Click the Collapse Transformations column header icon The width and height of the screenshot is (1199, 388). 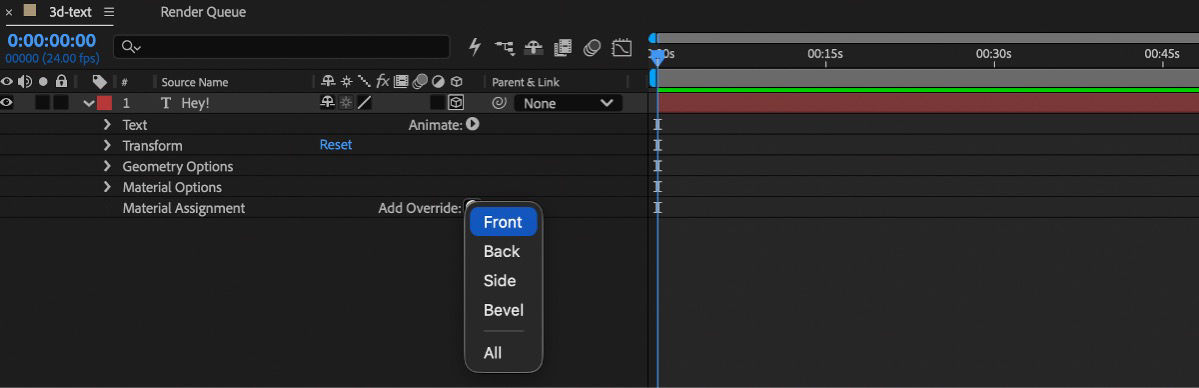[346, 81]
